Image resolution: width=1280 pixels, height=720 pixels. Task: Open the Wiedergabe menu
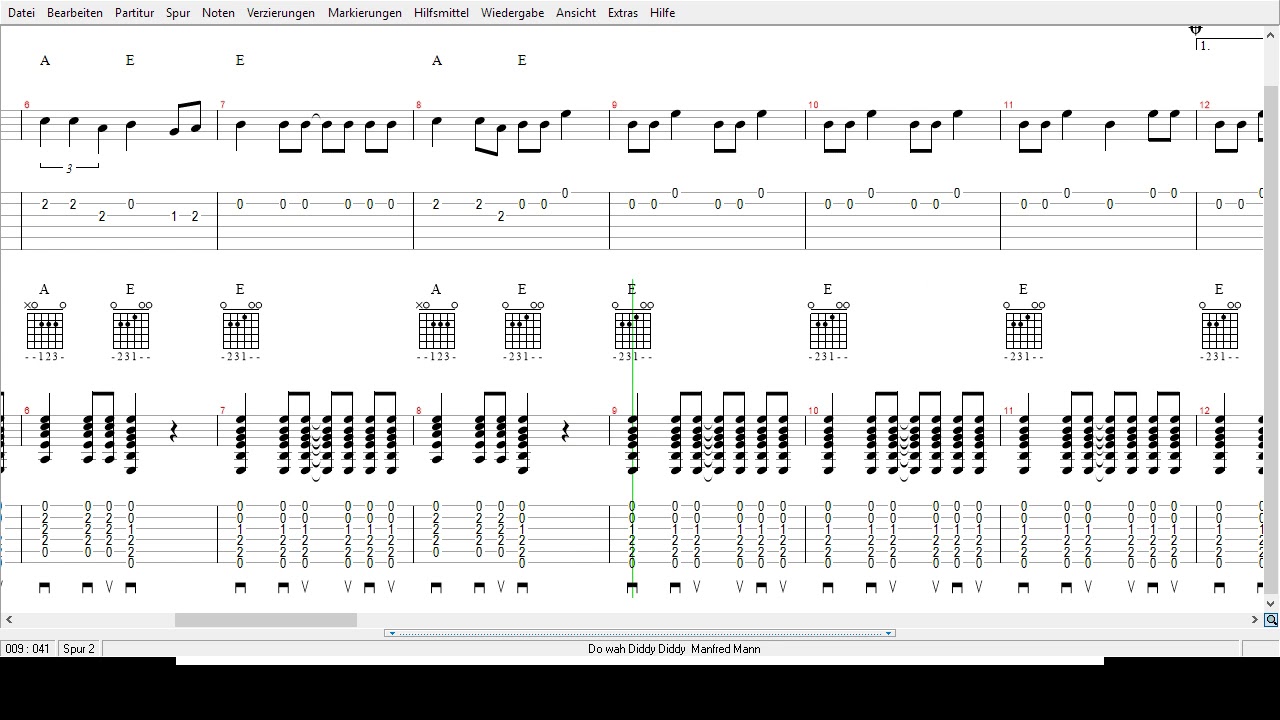click(x=512, y=13)
